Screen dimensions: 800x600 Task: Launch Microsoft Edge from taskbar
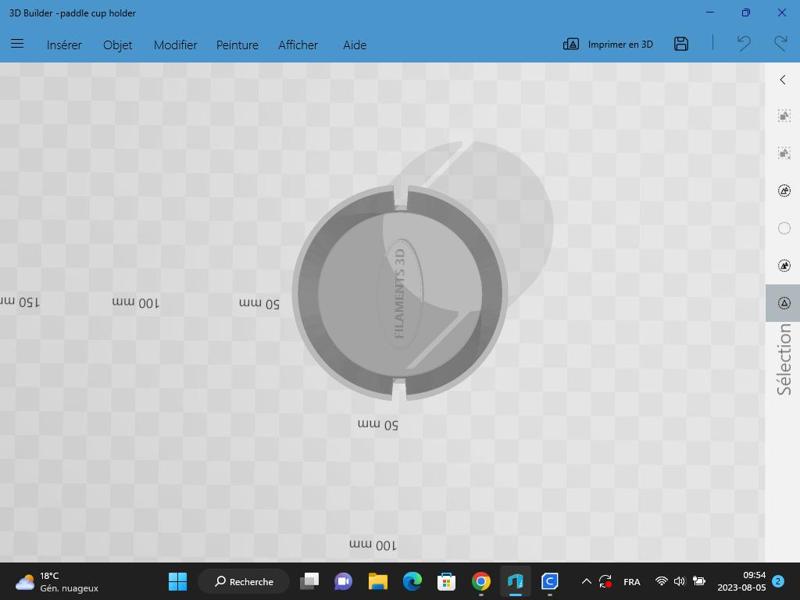click(412, 582)
